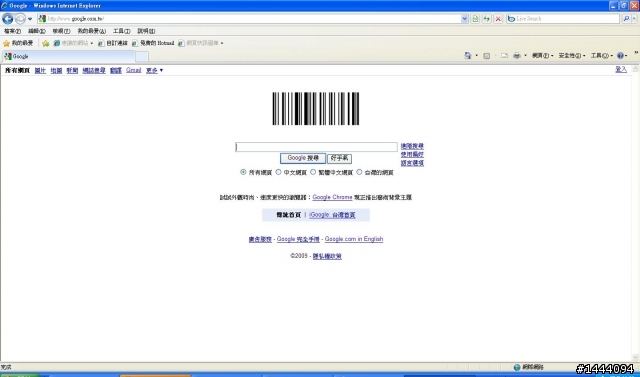This screenshot has width=640, height=377.
Task: Select 繁體中文網頁 radio button
Action: 313,172
